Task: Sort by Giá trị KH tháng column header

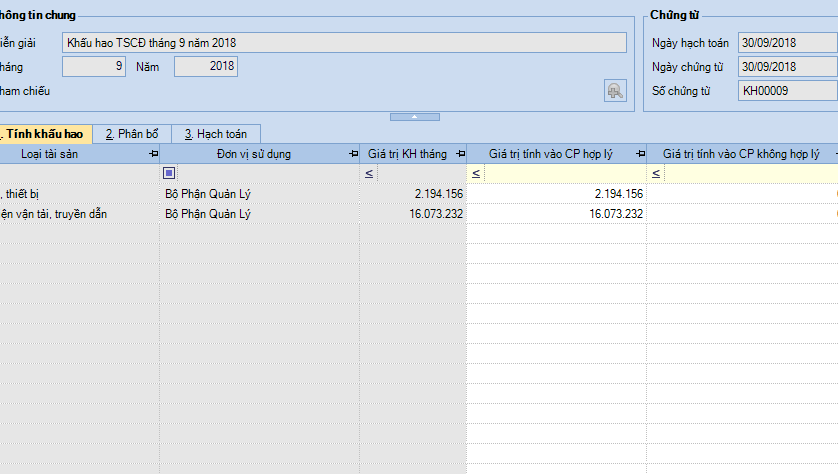Action: [406, 154]
